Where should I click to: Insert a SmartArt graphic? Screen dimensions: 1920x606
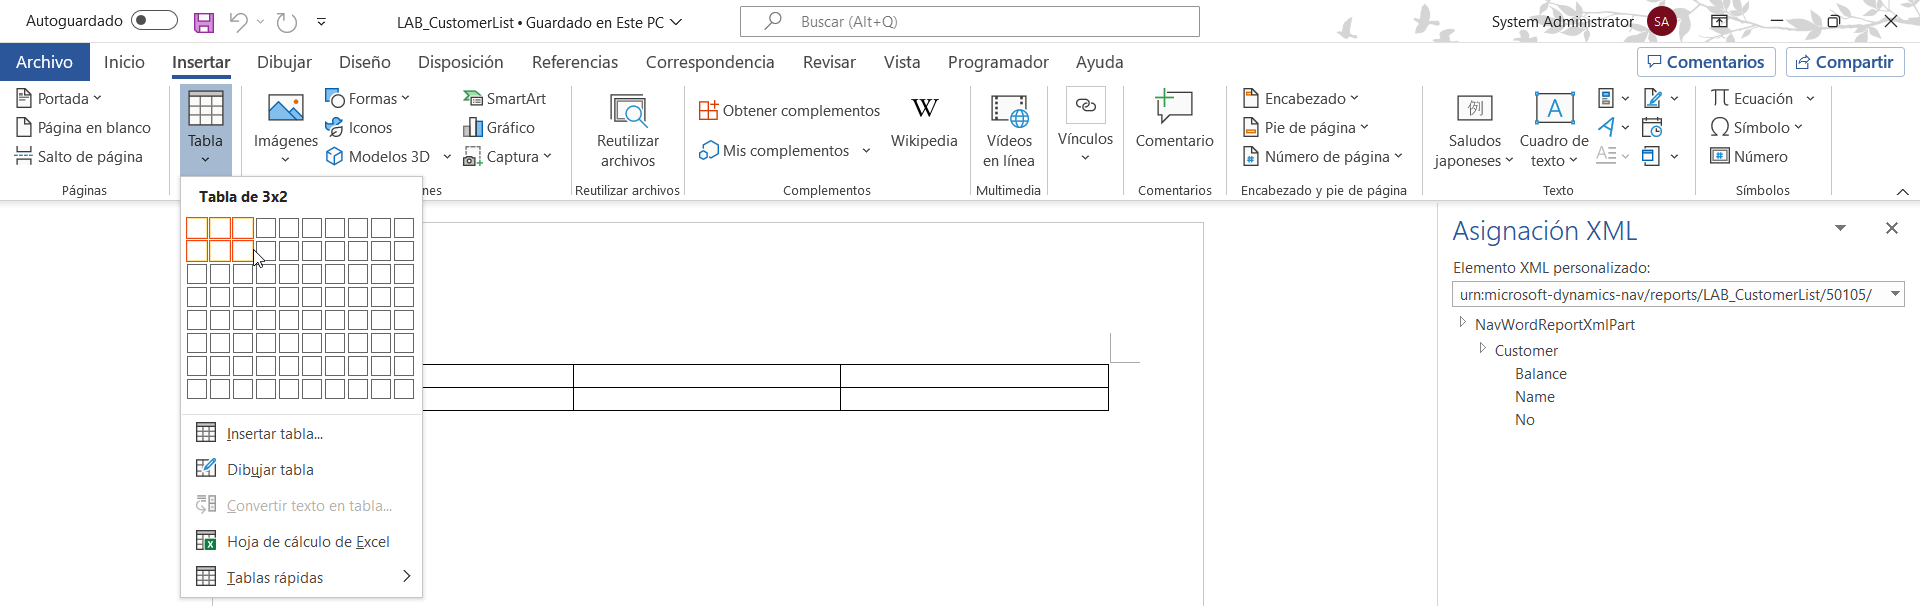point(505,98)
